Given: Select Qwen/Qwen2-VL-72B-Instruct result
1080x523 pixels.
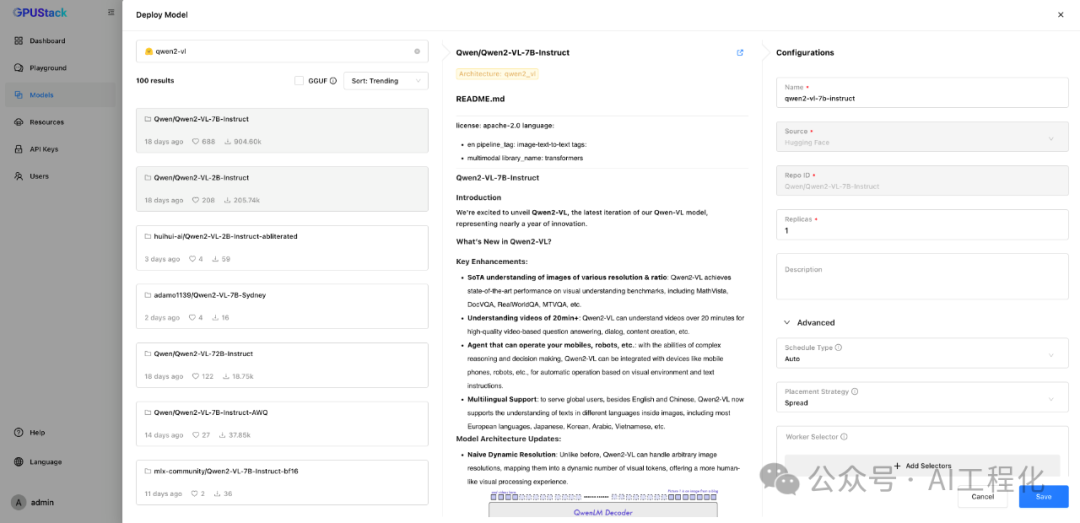Looking at the screenshot, I should pos(282,365).
